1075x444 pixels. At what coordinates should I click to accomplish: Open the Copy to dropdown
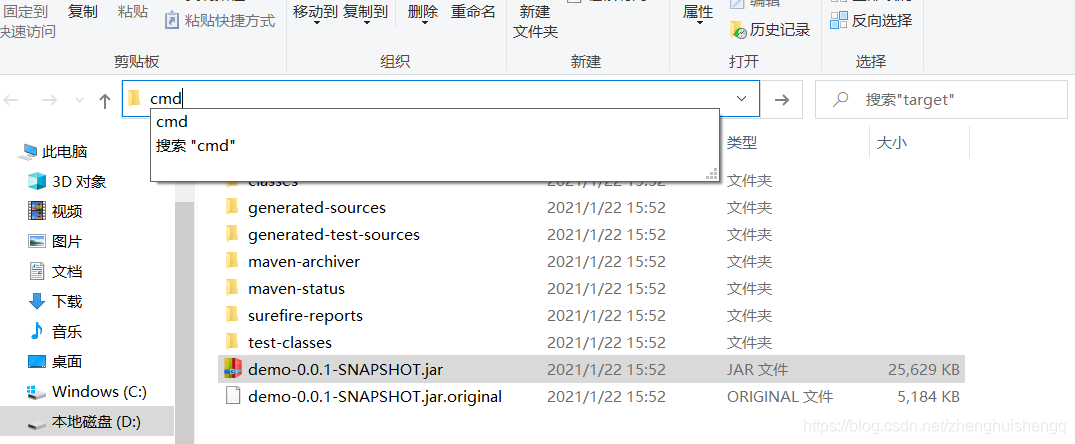pyautogui.click(x=365, y=15)
